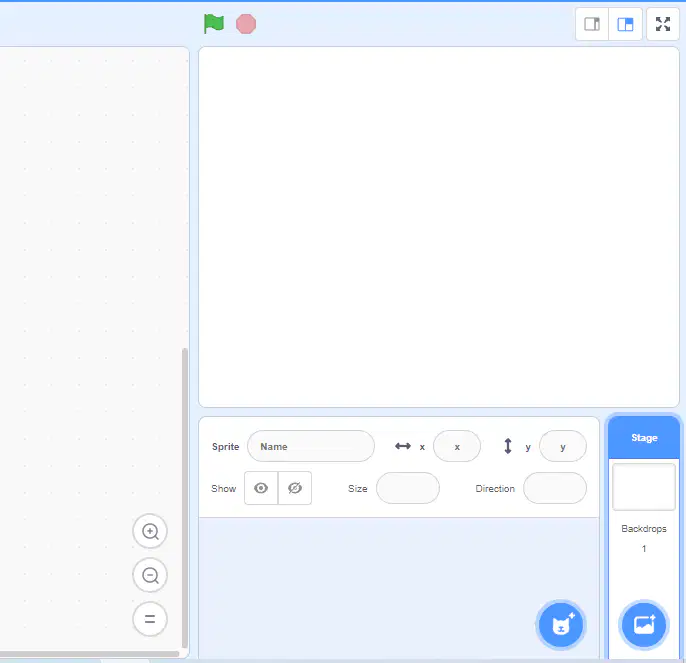The width and height of the screenshot is (686, 663).
Task: Click the sprite y position field
Action: pyautogui.click(x=563, y=446)
